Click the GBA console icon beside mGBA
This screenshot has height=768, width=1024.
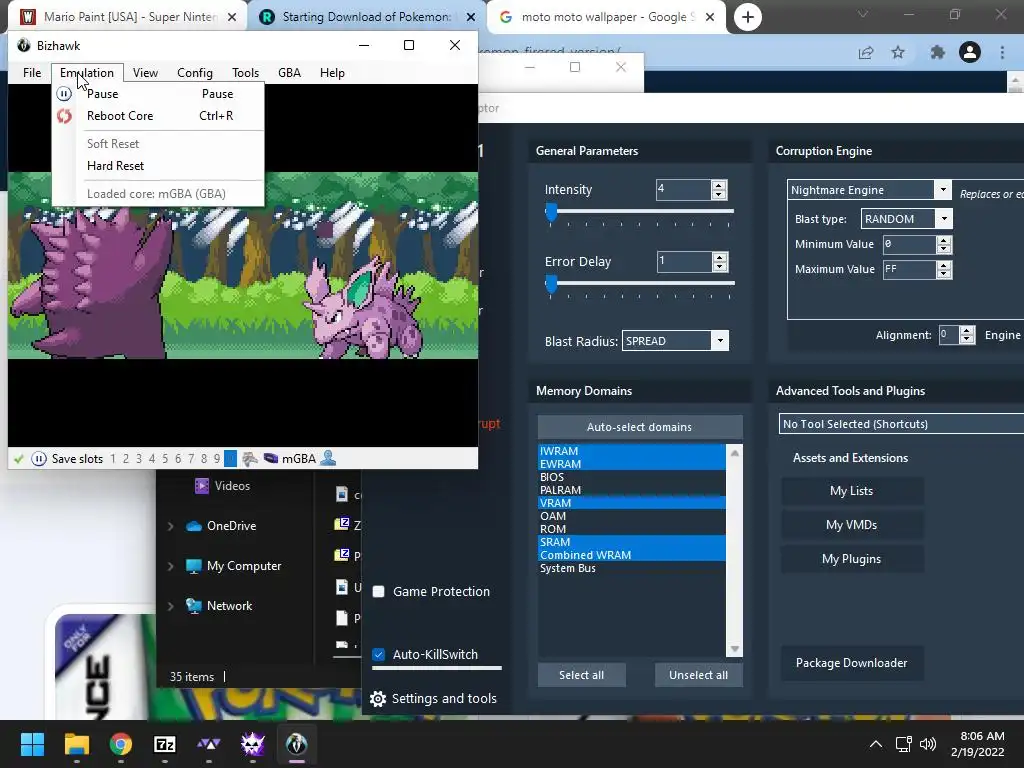tap(270, 458)
